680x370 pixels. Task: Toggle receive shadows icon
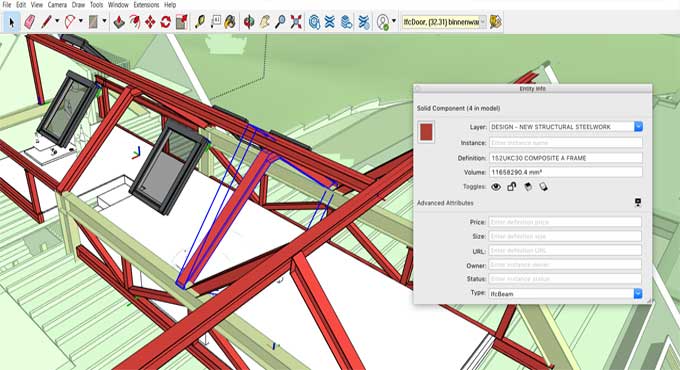coord(528,187)
